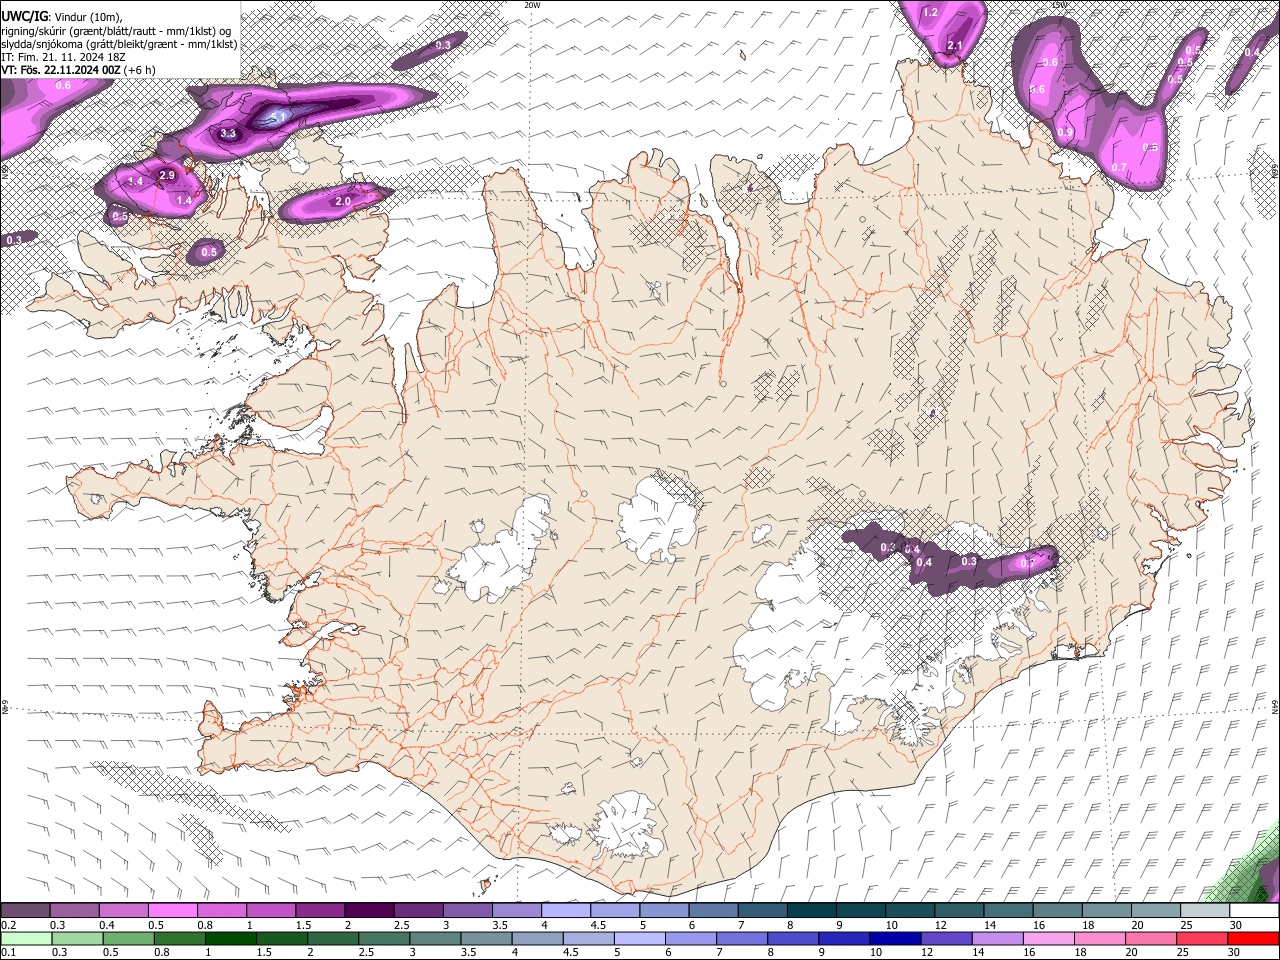Pick upper legend swatch labeled 0.5
The image size is (1280, 960).
coord(172,911)
